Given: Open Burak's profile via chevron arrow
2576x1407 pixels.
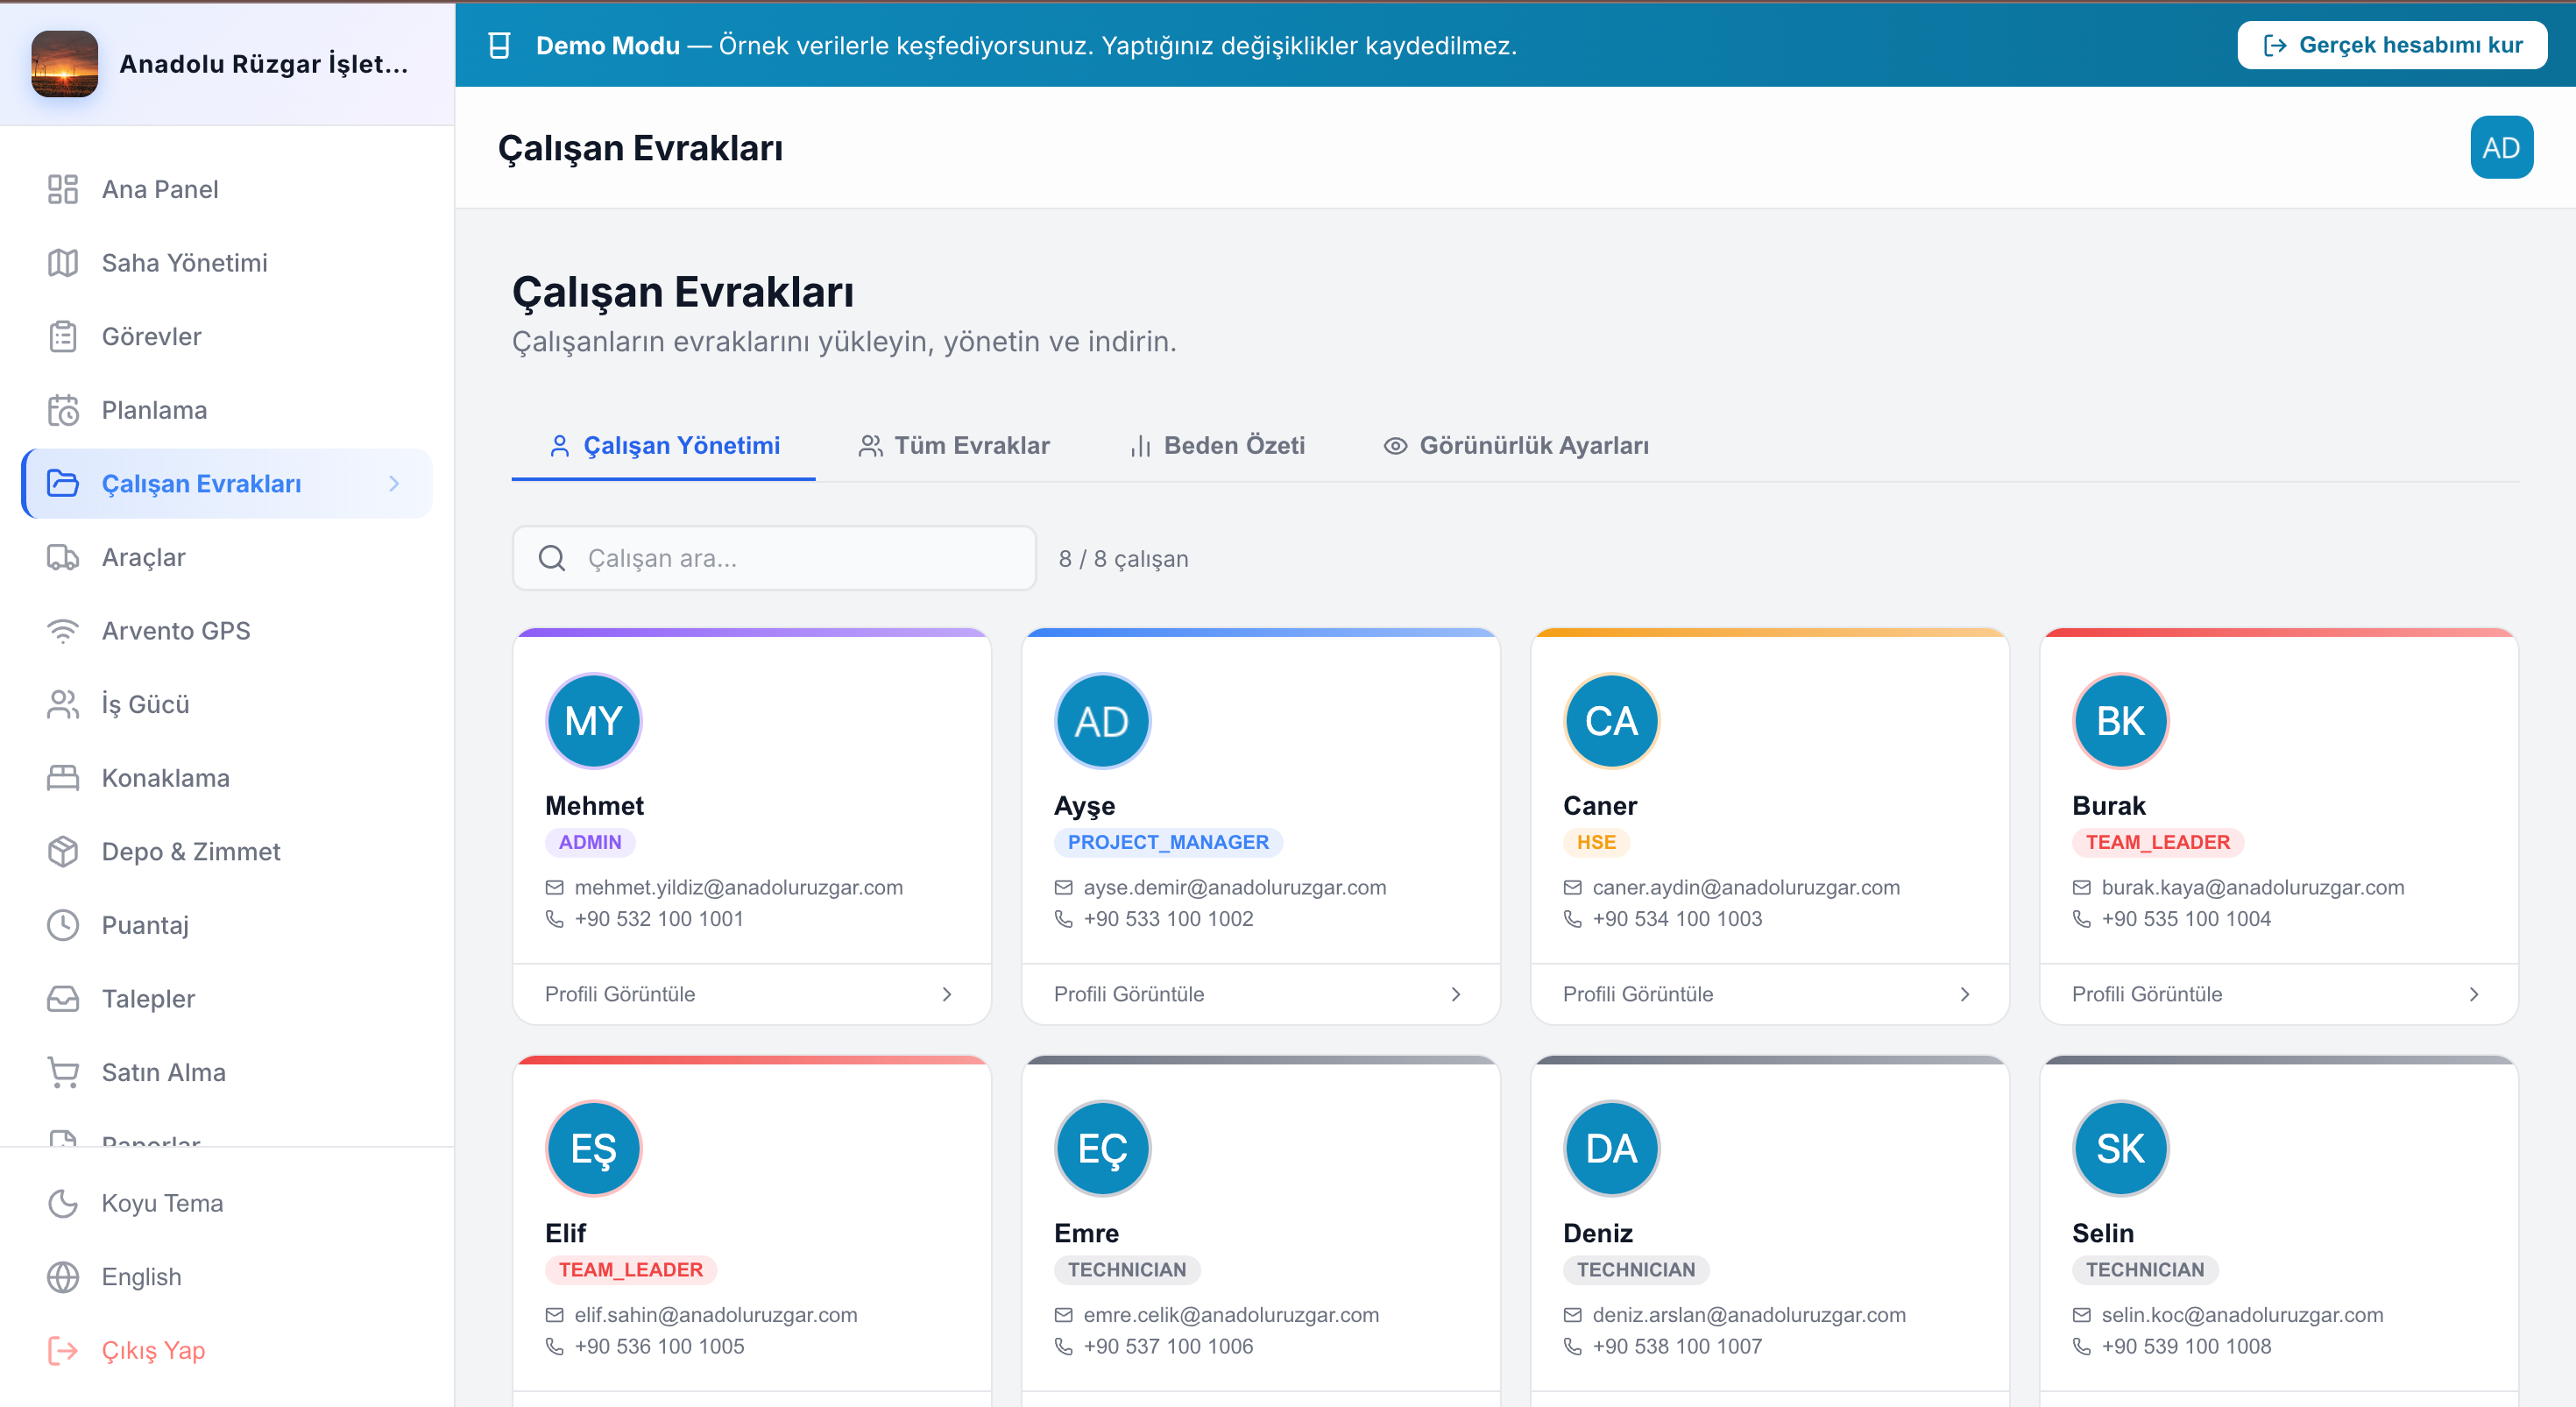Looking at the screenshot, I should point(2474,994).
